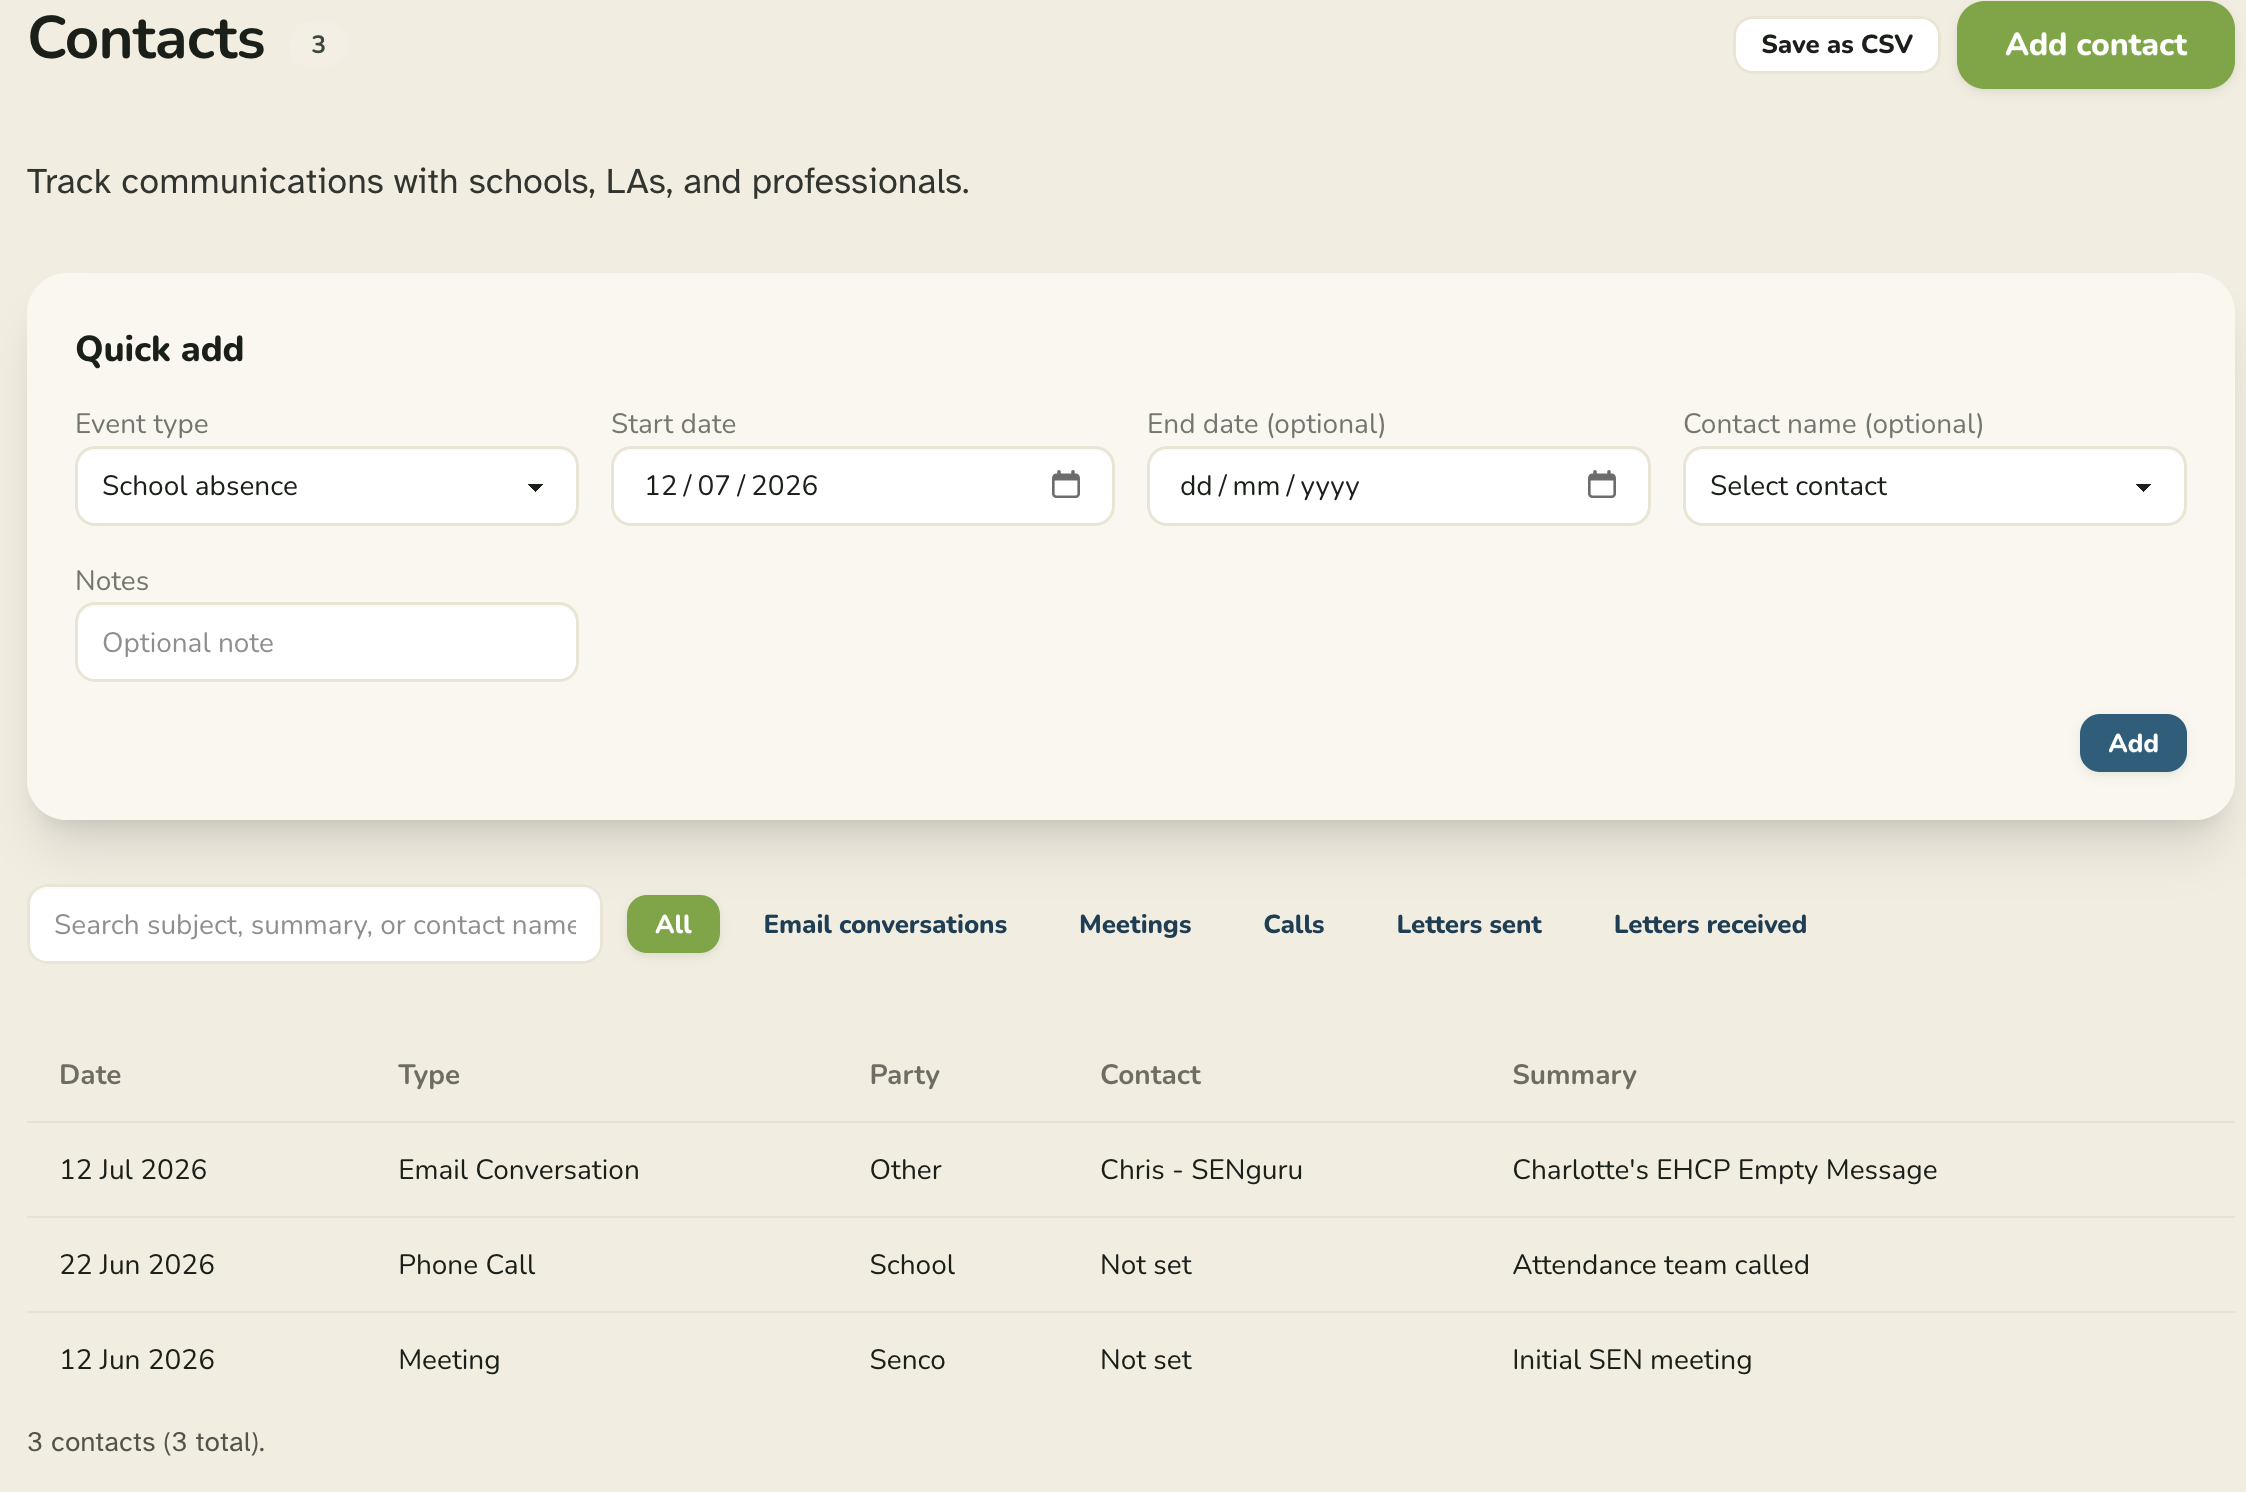
Task: Filter by Email conversations
Action: (x=885, y=924)
